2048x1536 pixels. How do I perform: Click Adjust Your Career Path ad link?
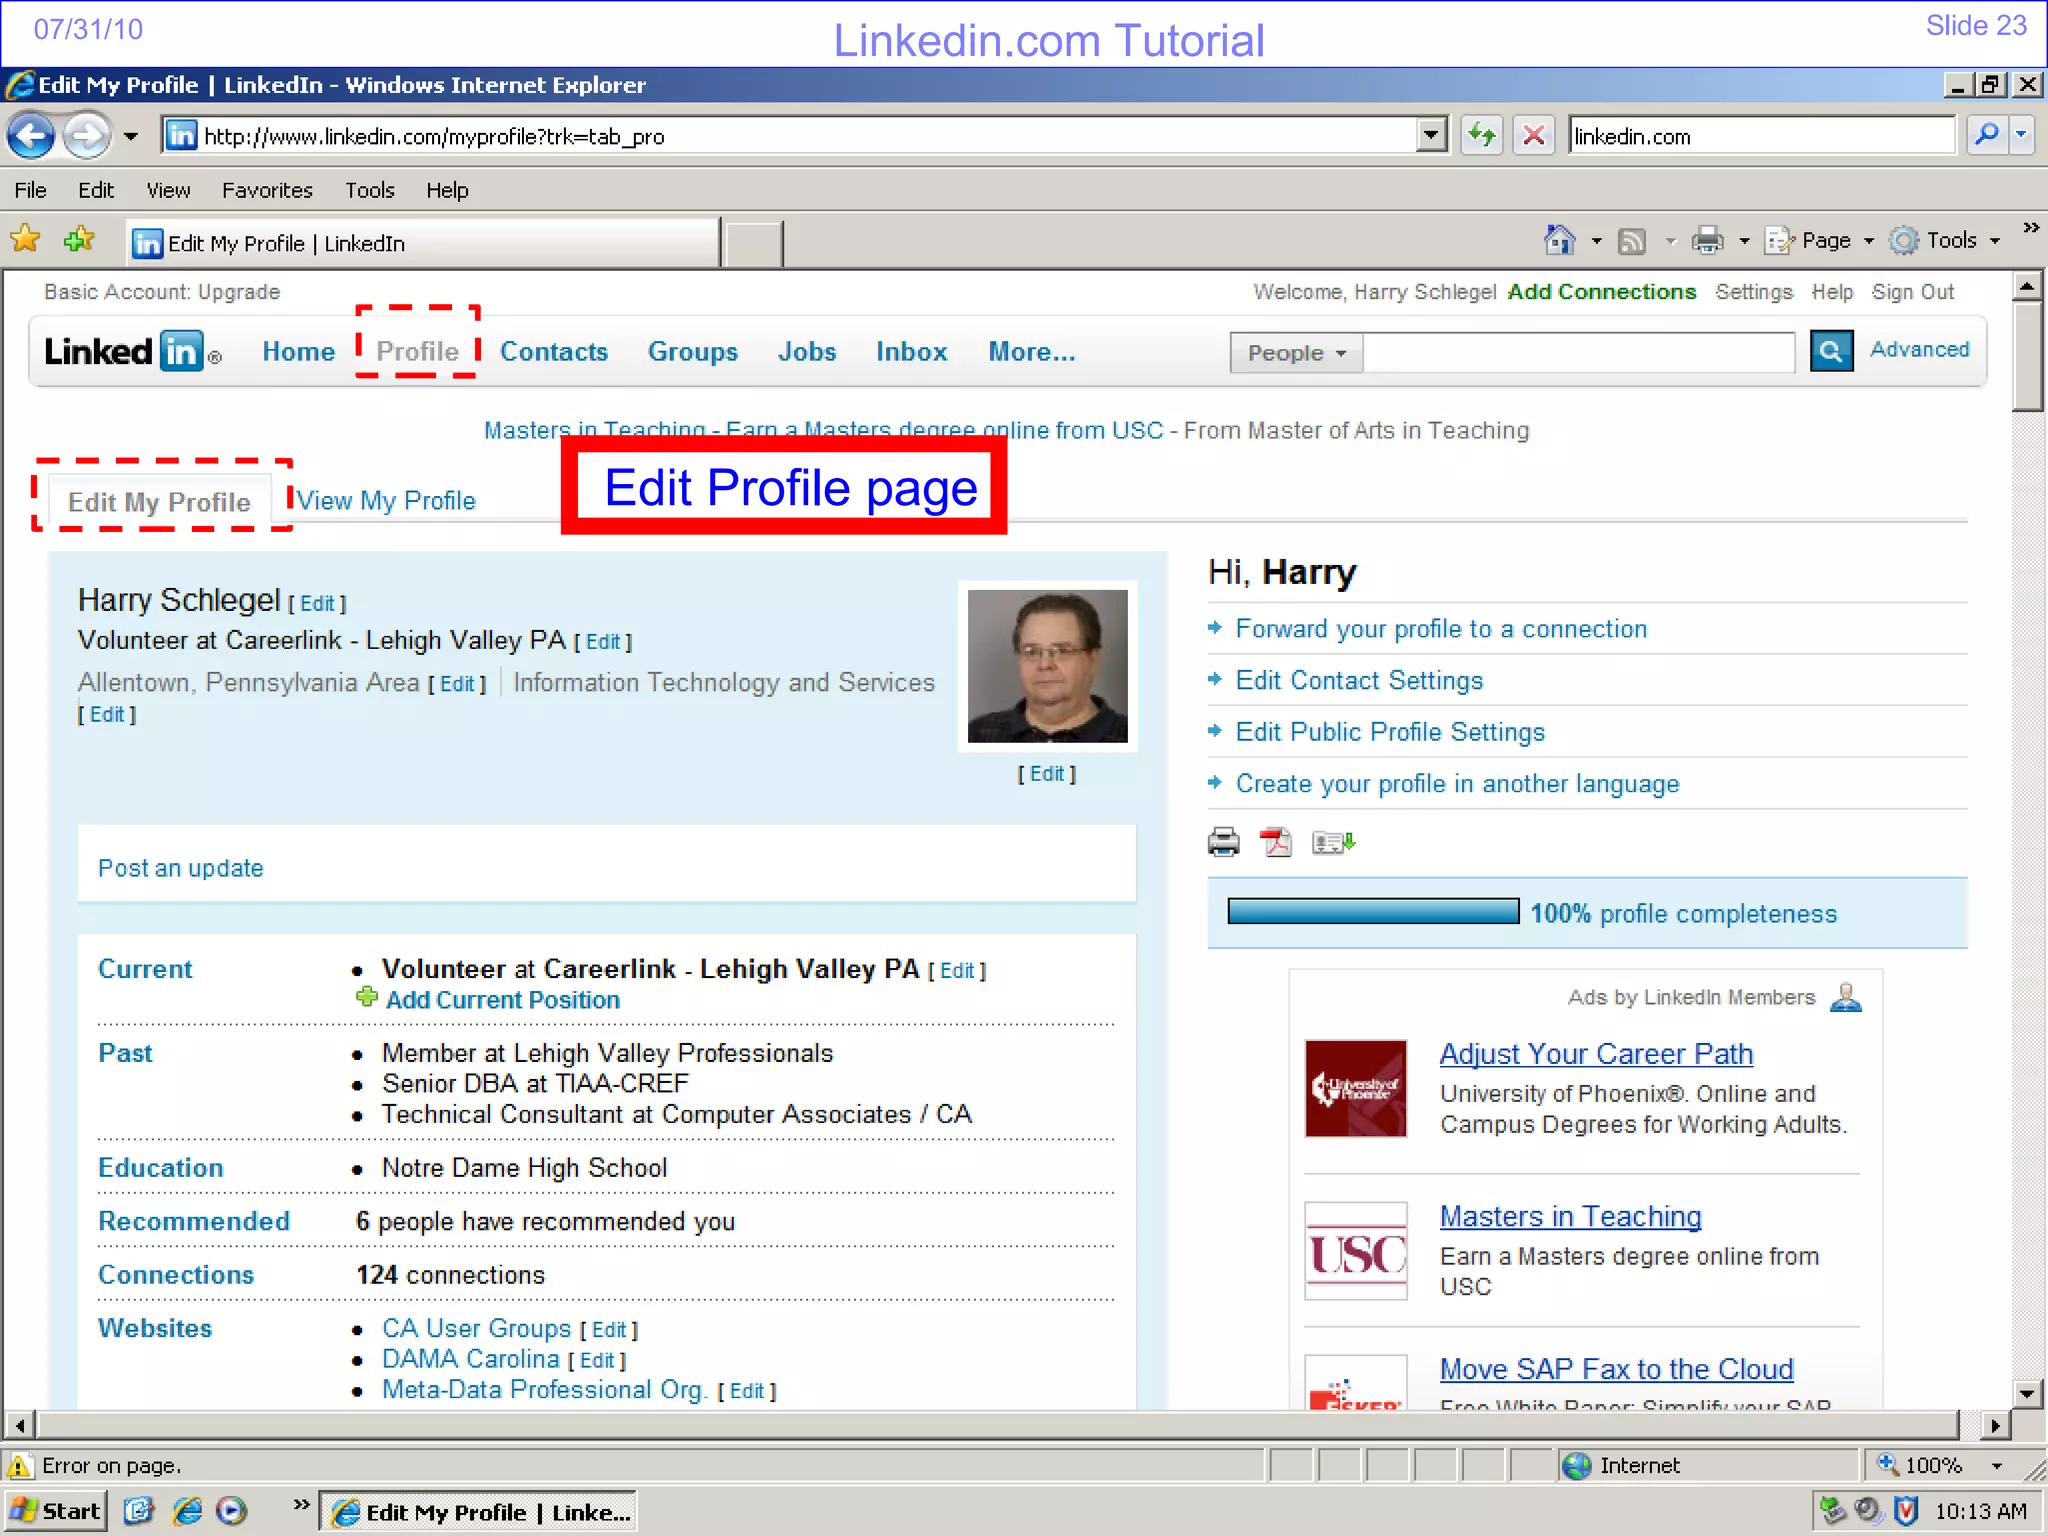[x=1596, y=1054]
